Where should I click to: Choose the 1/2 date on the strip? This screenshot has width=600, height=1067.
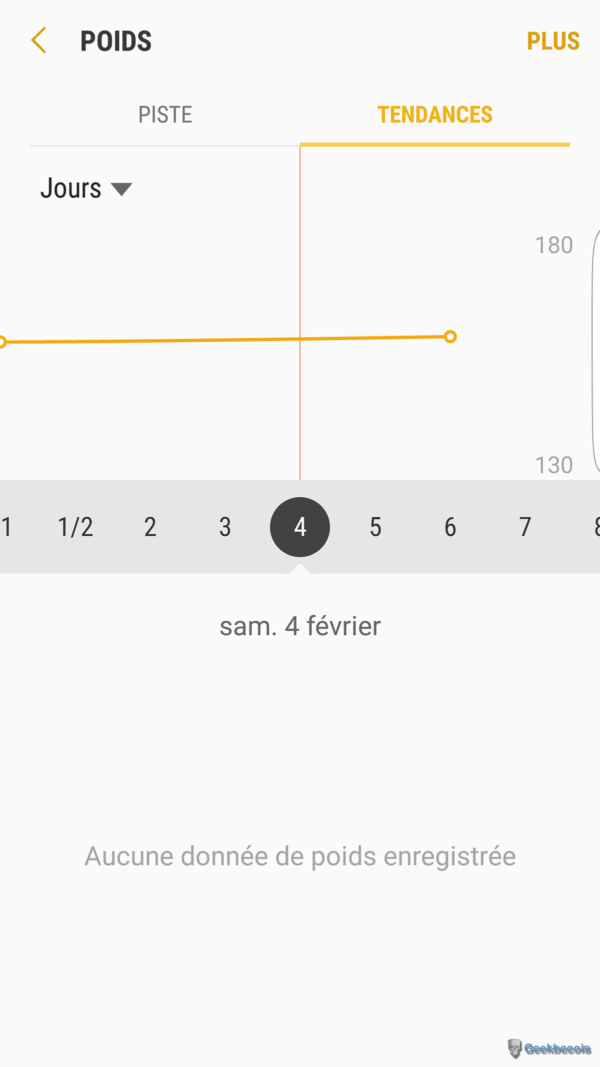click(75, 527)
